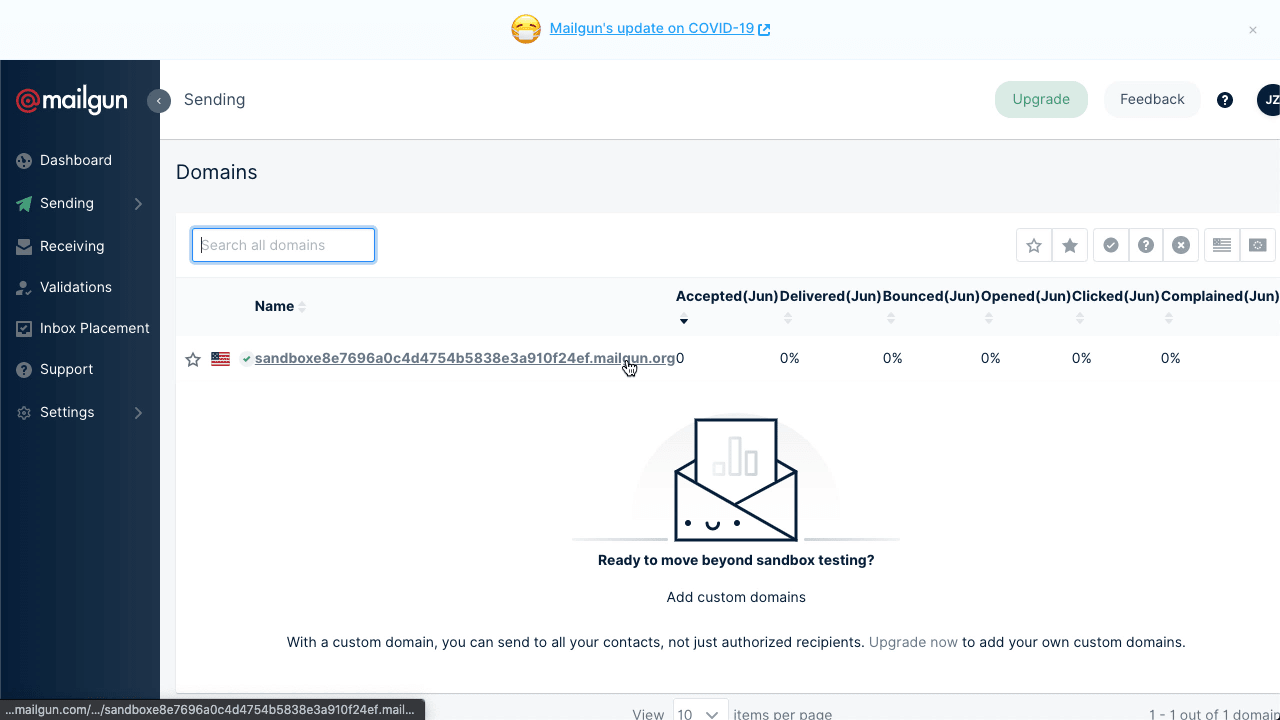Screen dimensions: 1280x720
Task: Open the Support menu item
Action: [x=67, y=370]
